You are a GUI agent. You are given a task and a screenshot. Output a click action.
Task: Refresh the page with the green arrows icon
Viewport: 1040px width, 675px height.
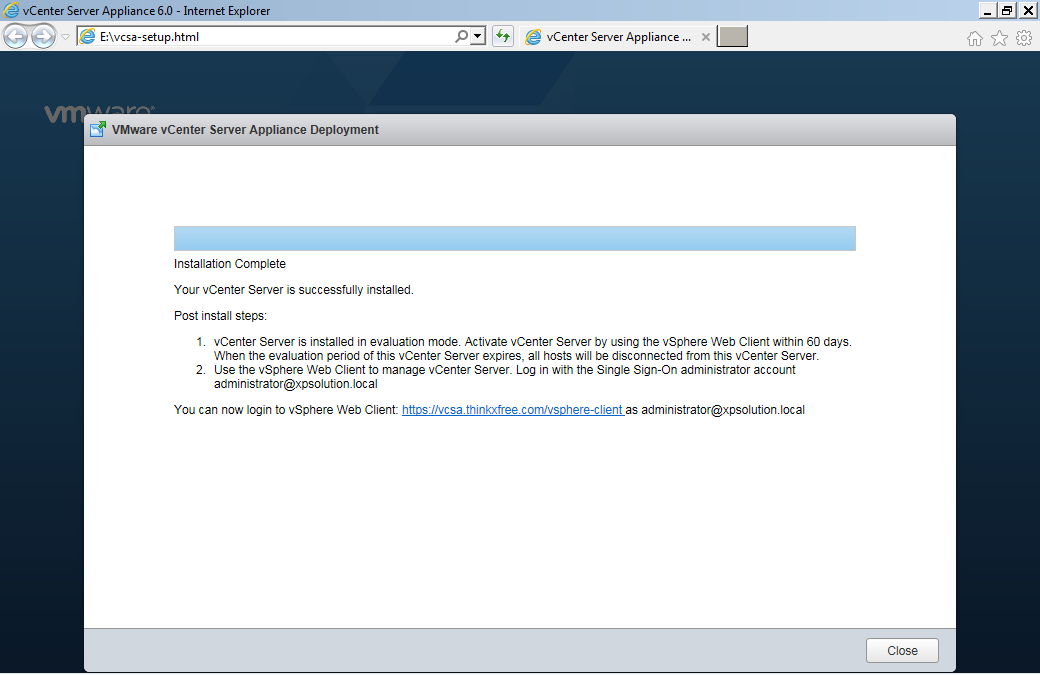coord(503,36)
